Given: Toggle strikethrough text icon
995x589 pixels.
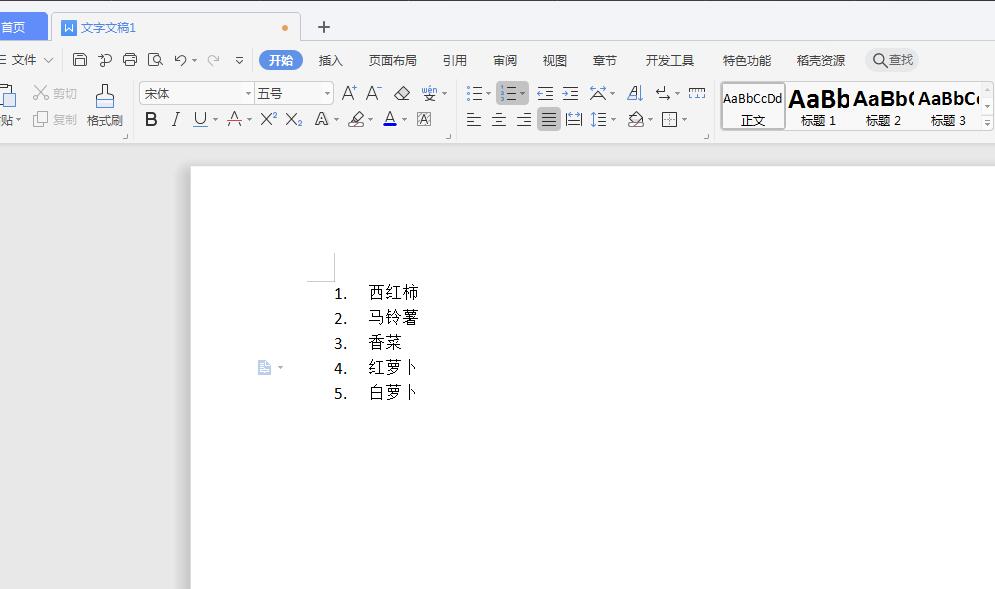Looking at the screenshot, I should point(234,119).
